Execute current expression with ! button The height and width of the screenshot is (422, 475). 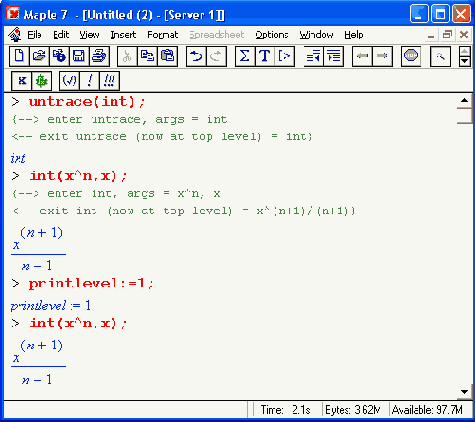tap(89, 81)
